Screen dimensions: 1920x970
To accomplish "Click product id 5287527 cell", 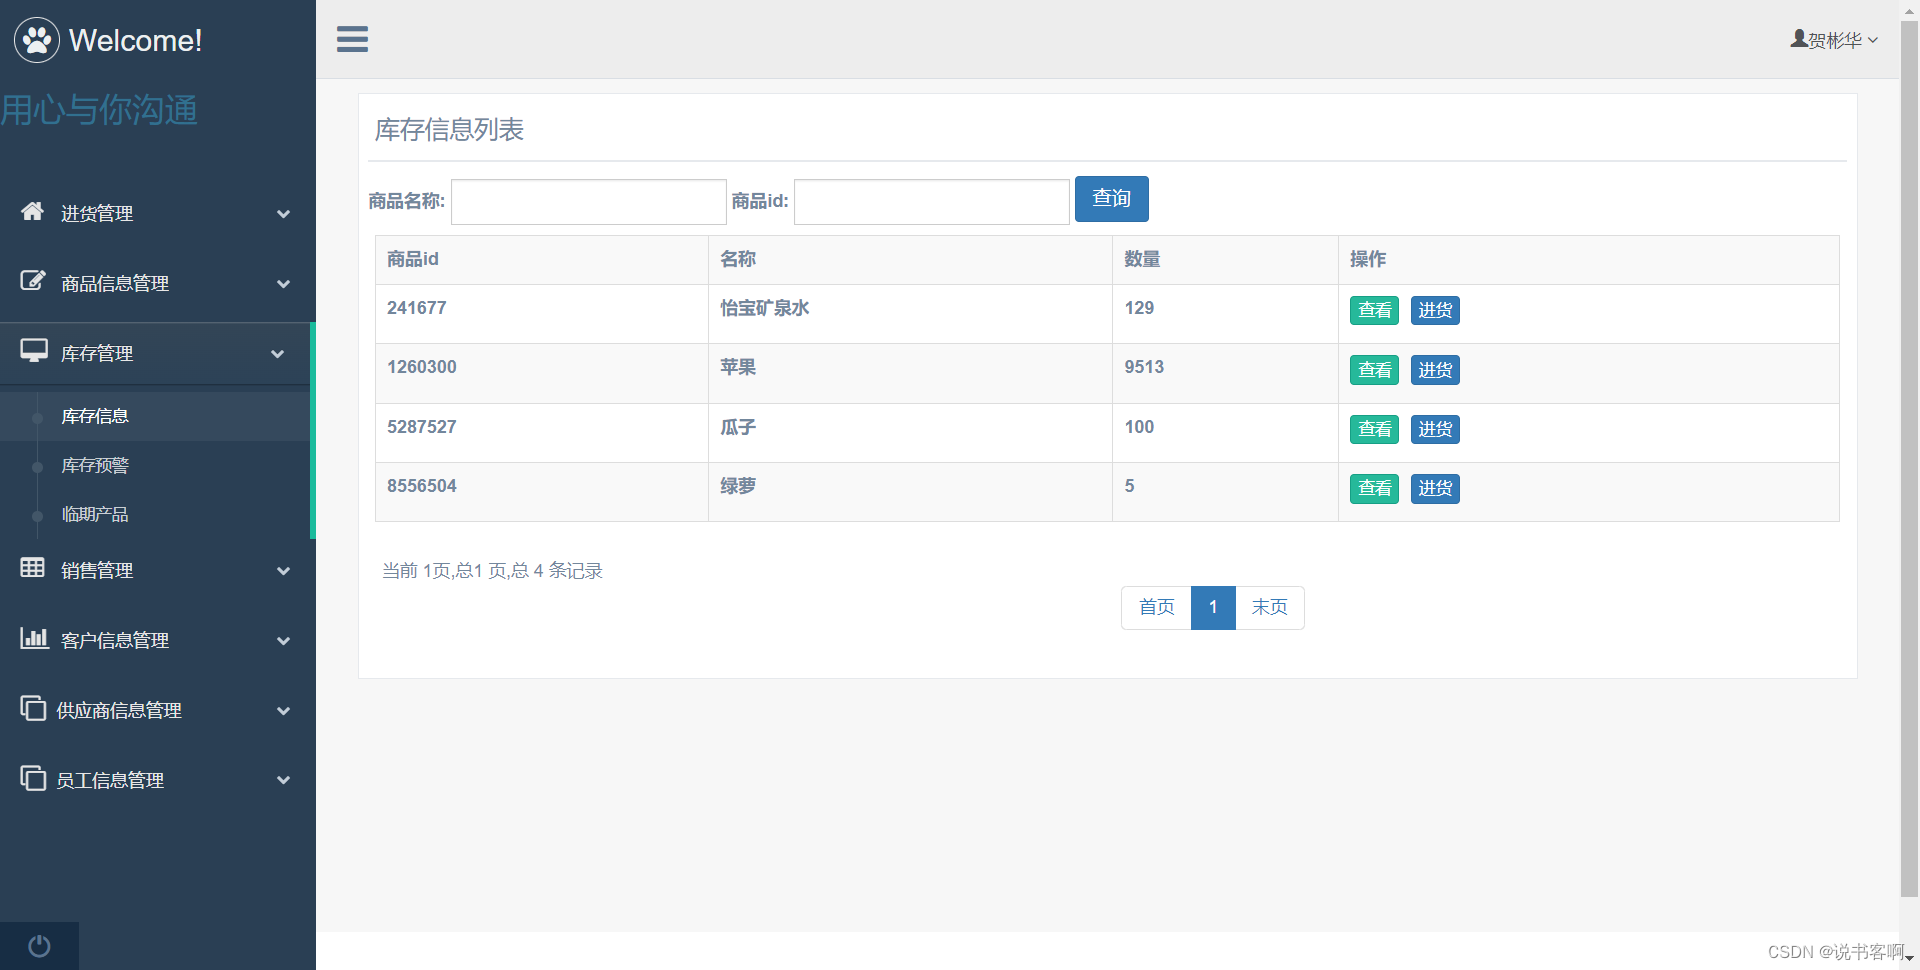I will click(x=542, y=433).
